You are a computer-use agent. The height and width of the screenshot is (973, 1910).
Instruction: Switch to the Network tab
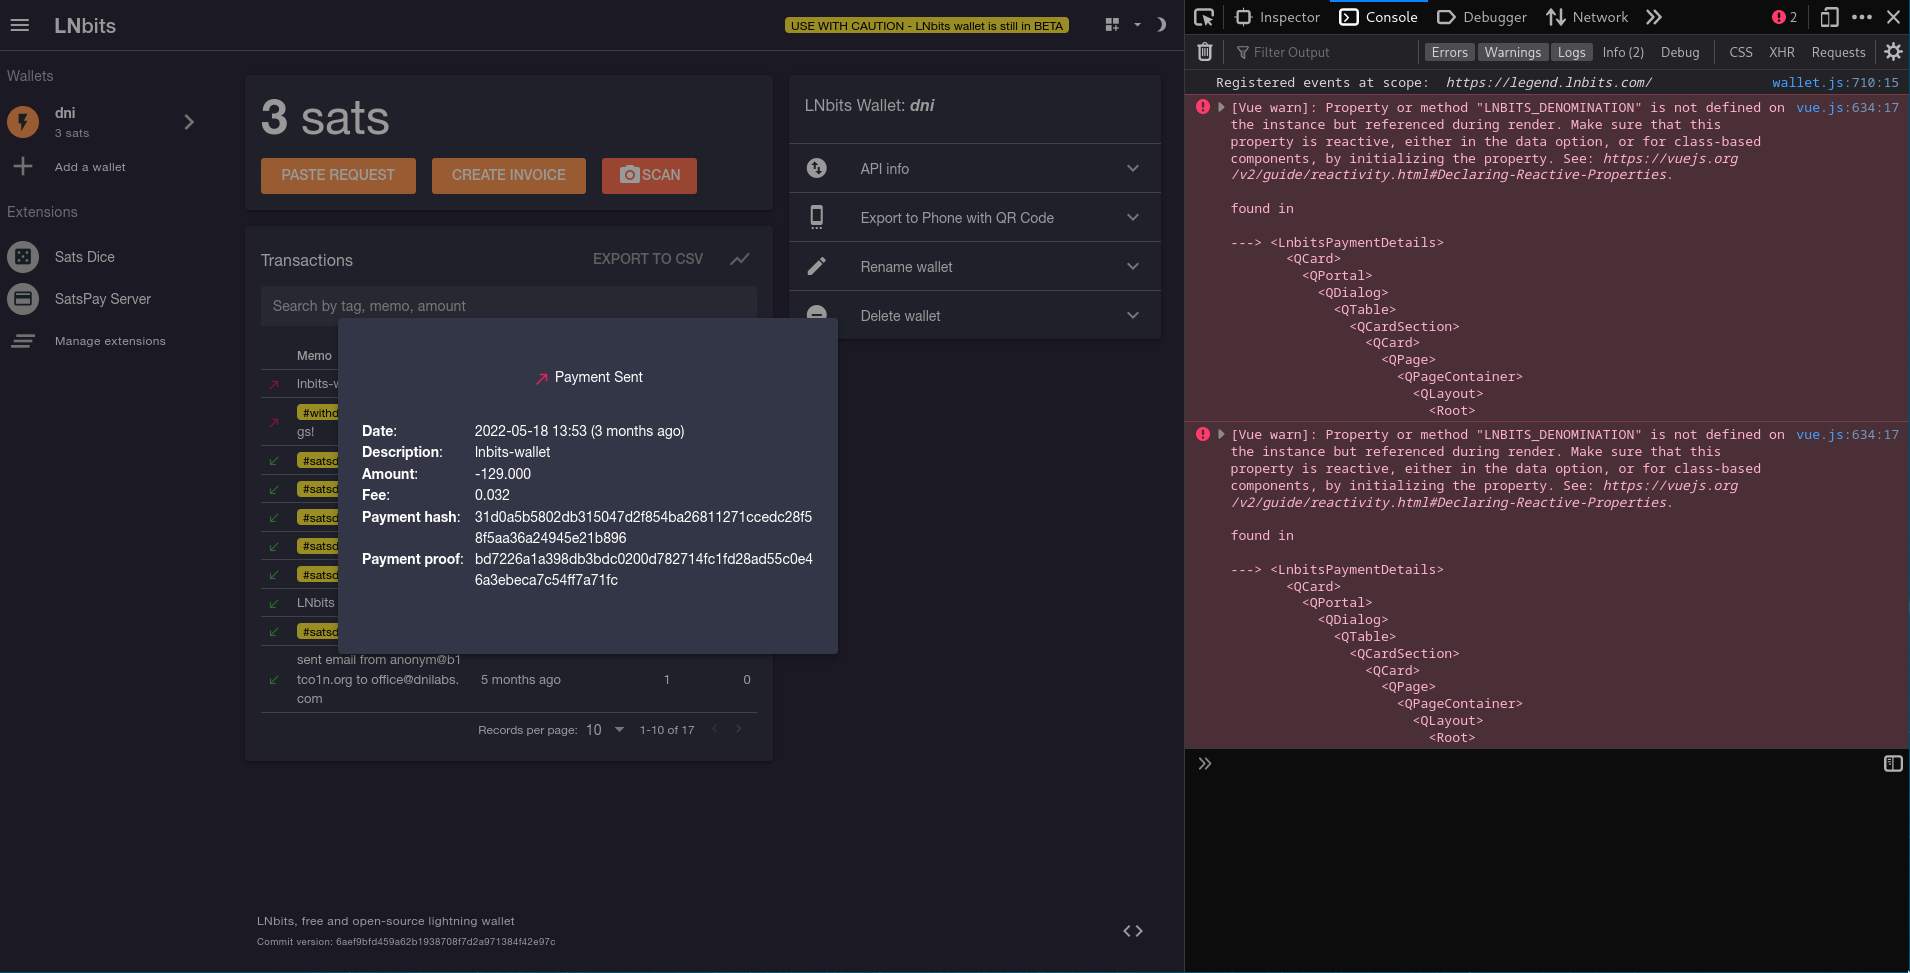(x=1596, y=17)
